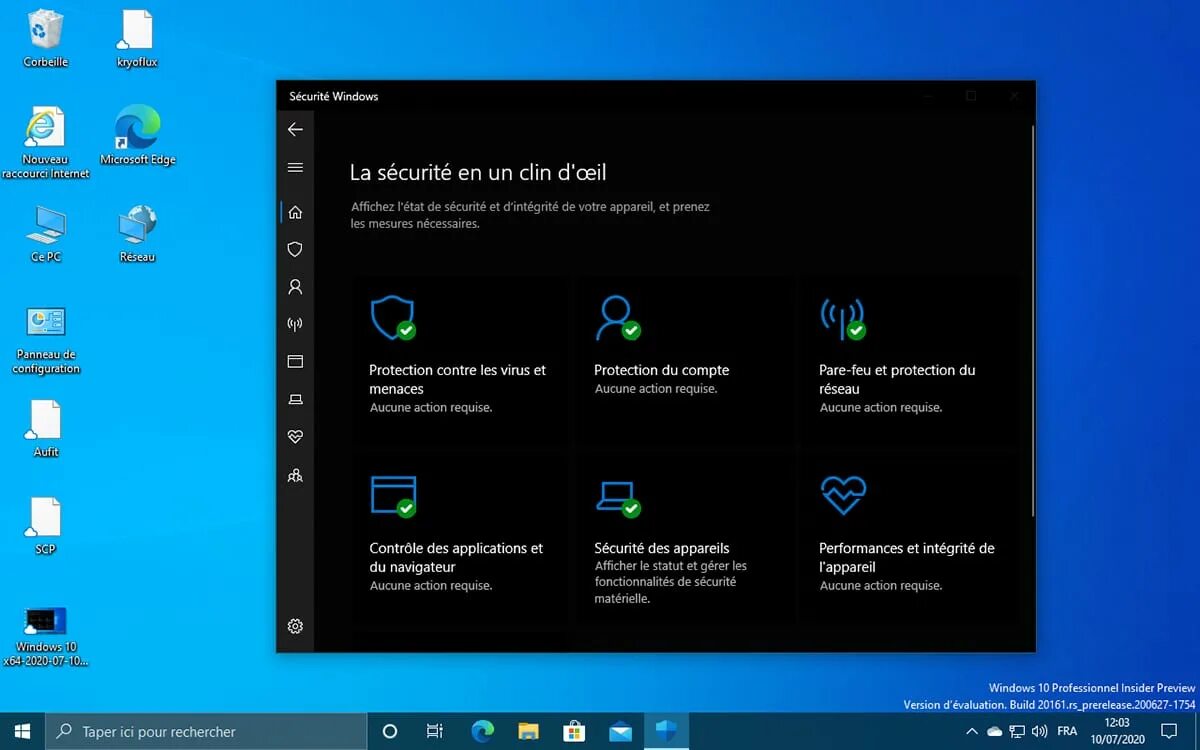Open the Windows Start menu
Viewport: 1200px width, 750px height.
(22, 731)
